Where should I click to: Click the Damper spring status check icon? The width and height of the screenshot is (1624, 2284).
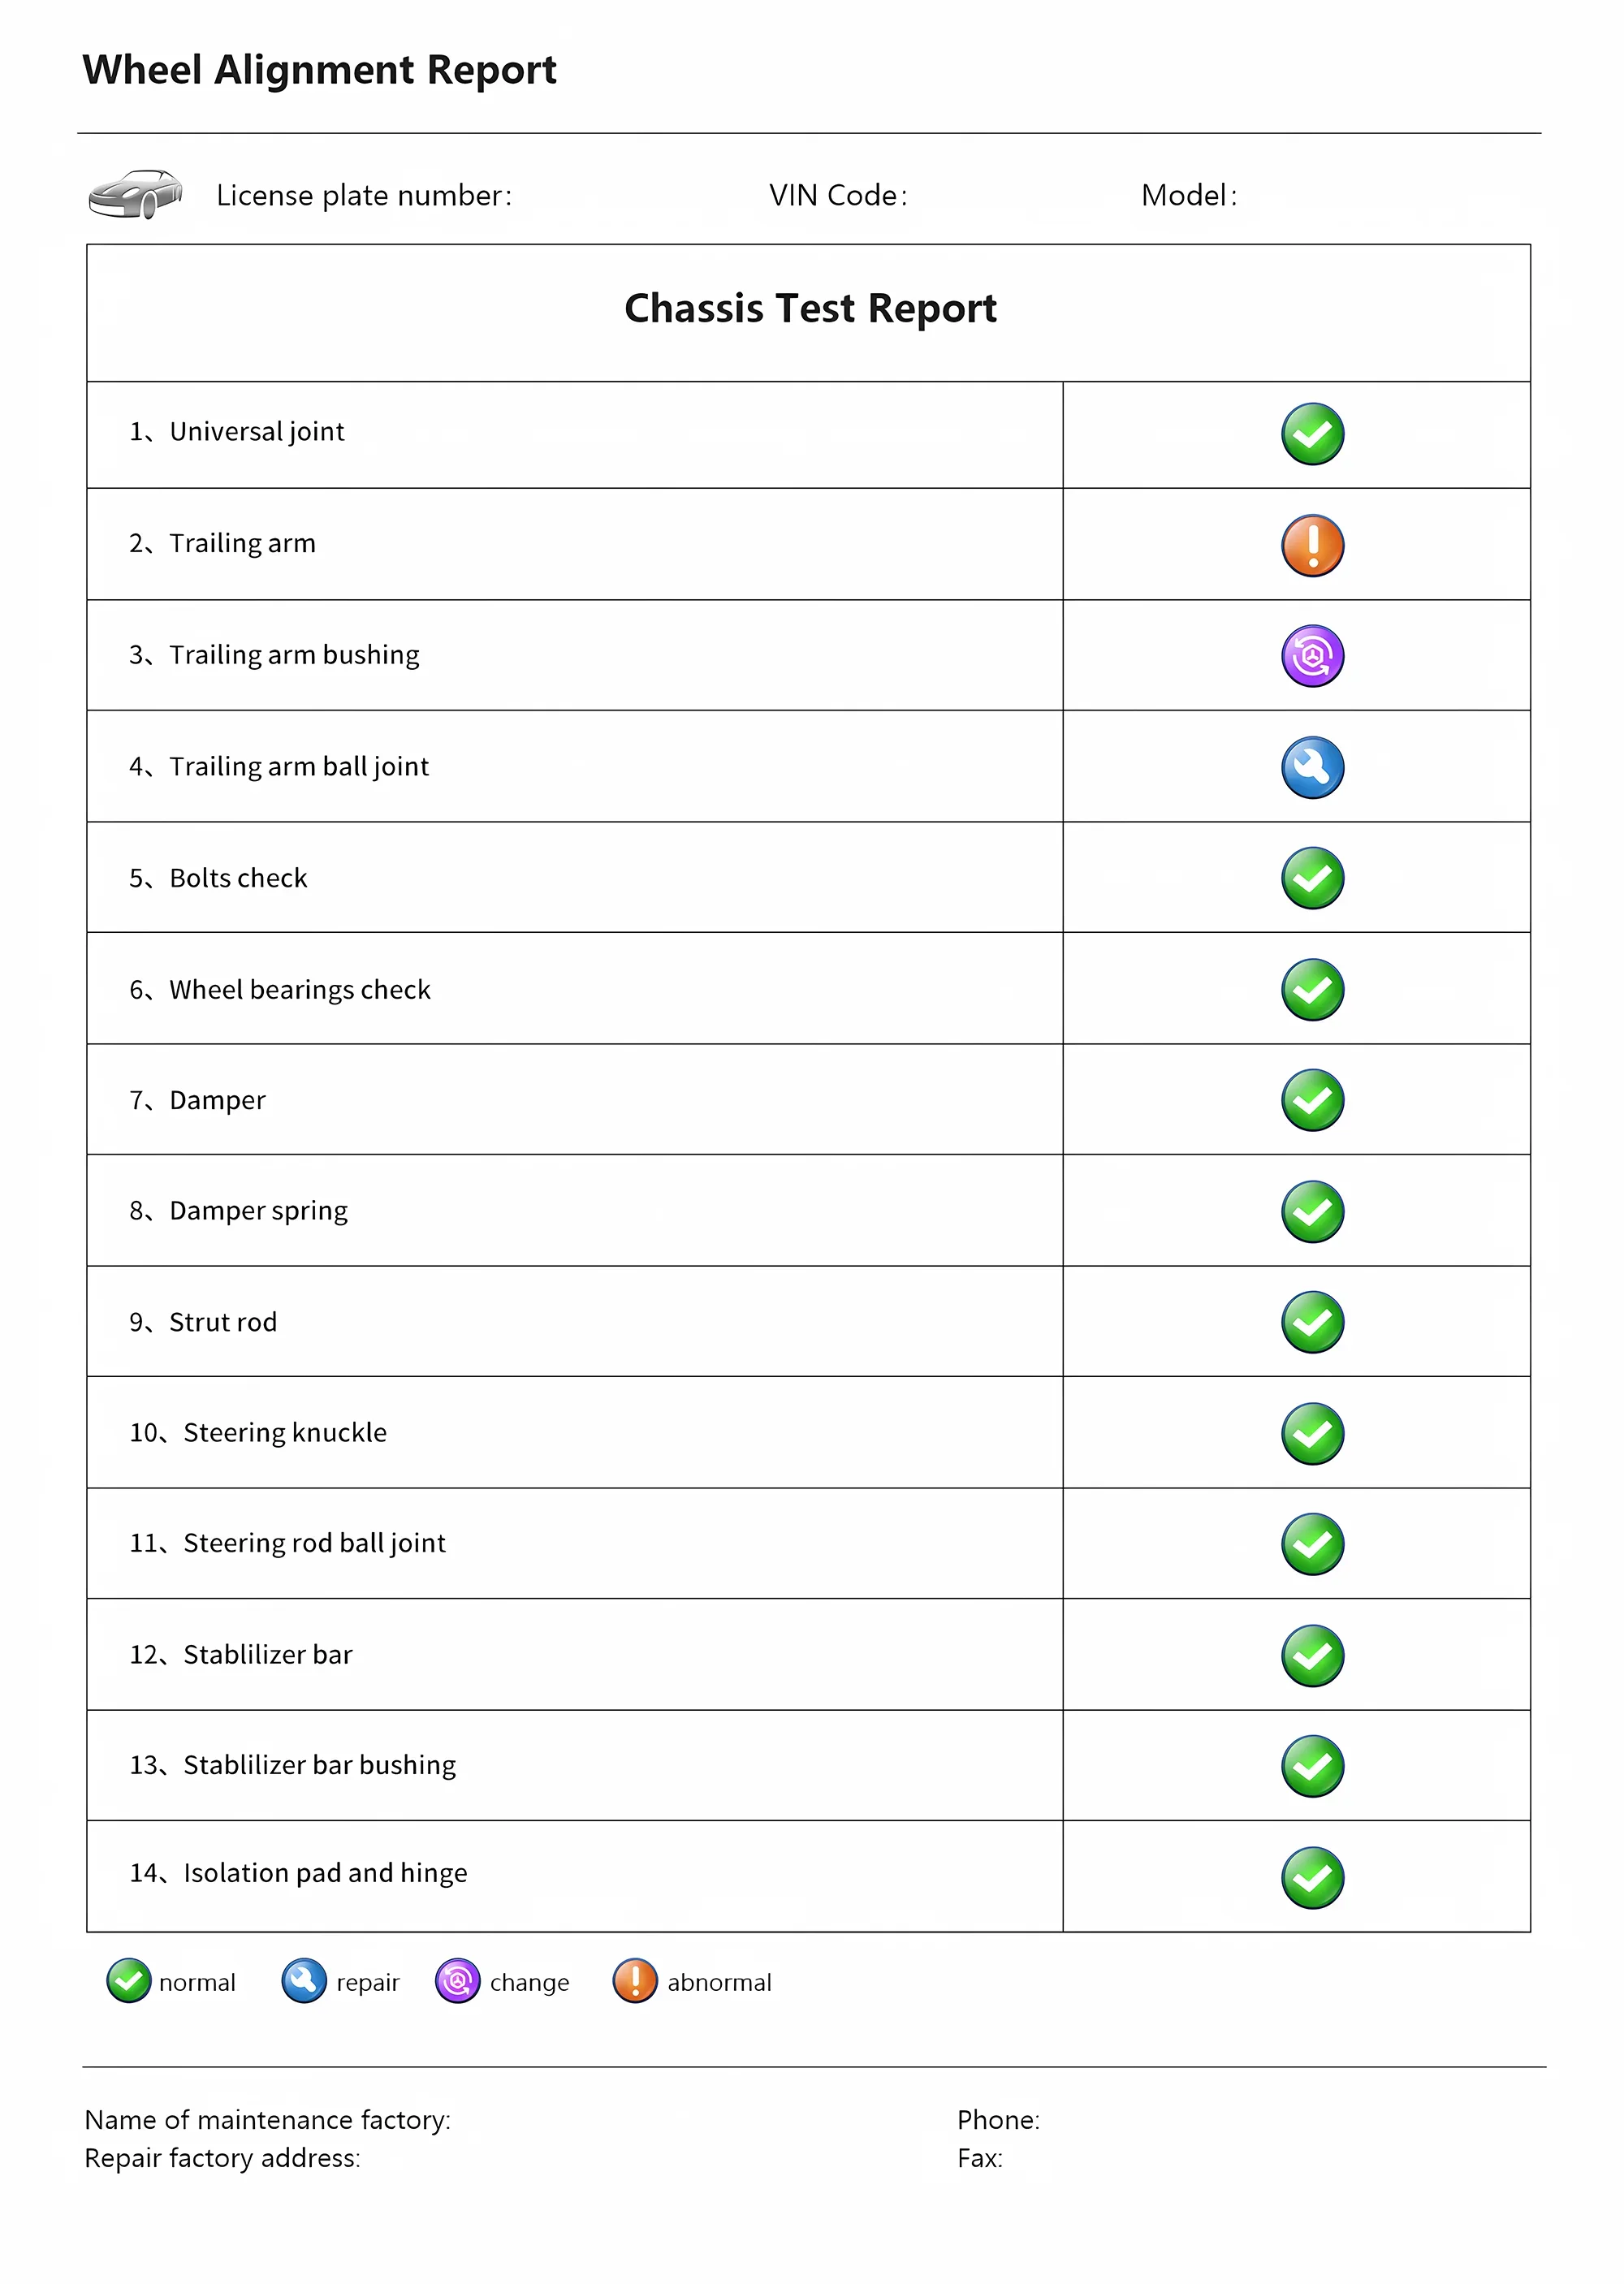click(1312, 1211)
